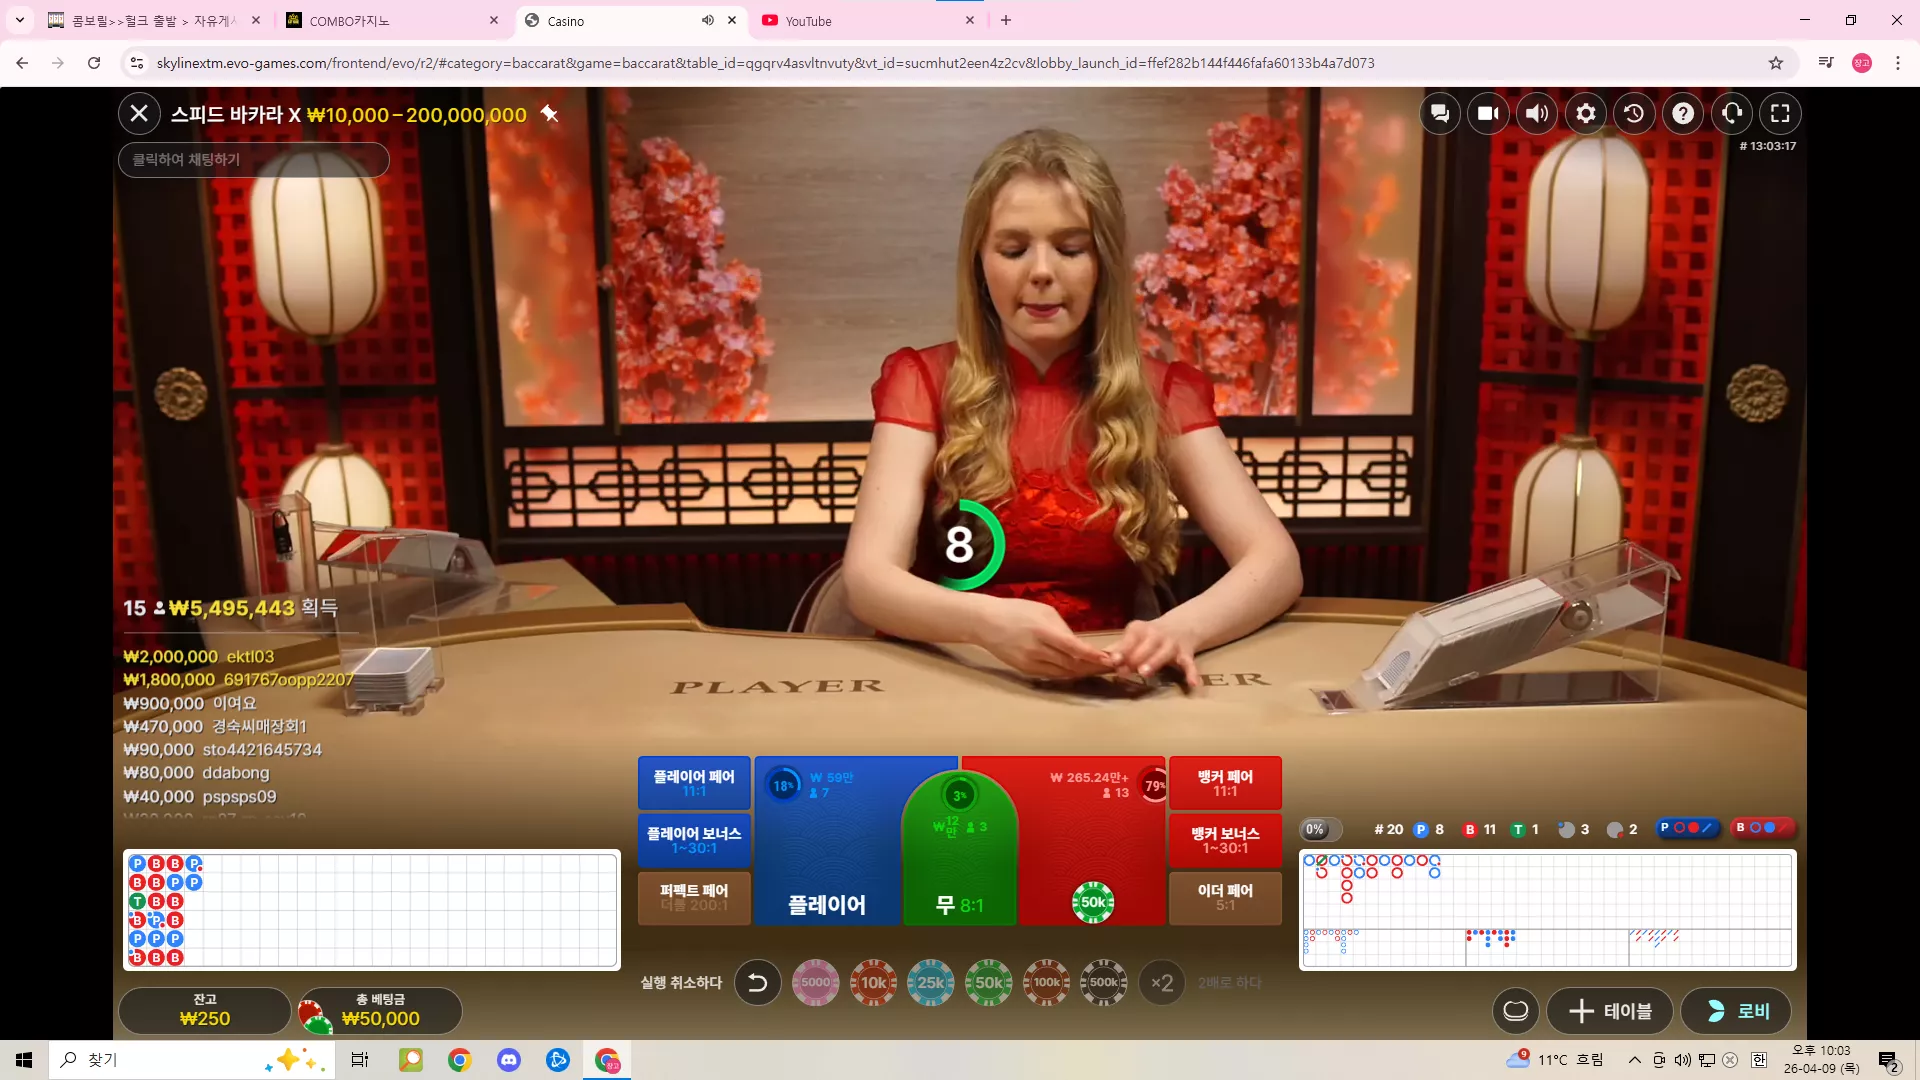The height and width of the screenshot is (1080, 1920).
Task: View the 총 베팅금 total bet panel
Action: click(x=380, y=1011)
